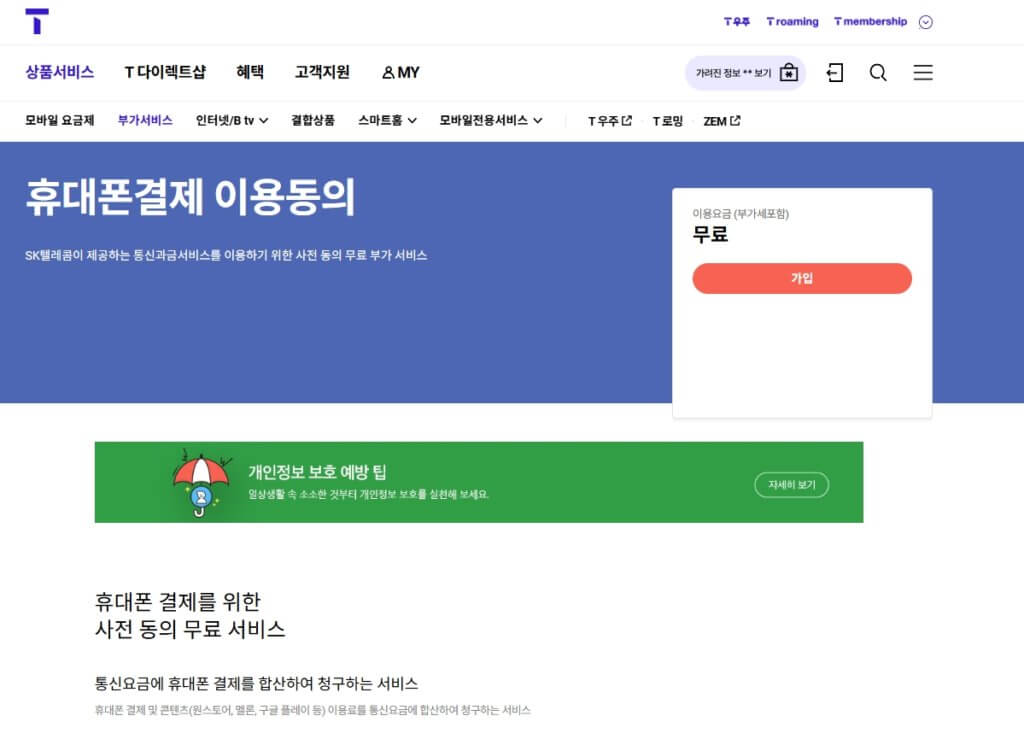The image size is (1024, 751).
Task: Open T 다이렉트샵 menu
Action: (165, 72)
